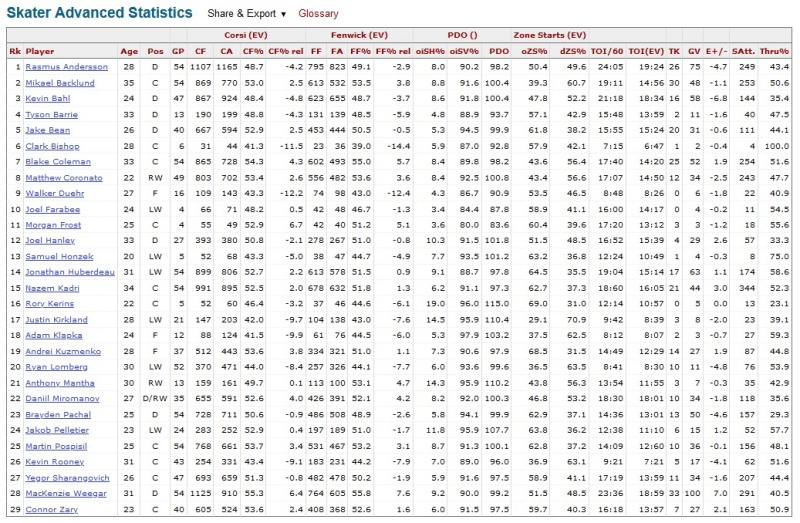Open Mikael Backlund player page

(x=60, y=83)
